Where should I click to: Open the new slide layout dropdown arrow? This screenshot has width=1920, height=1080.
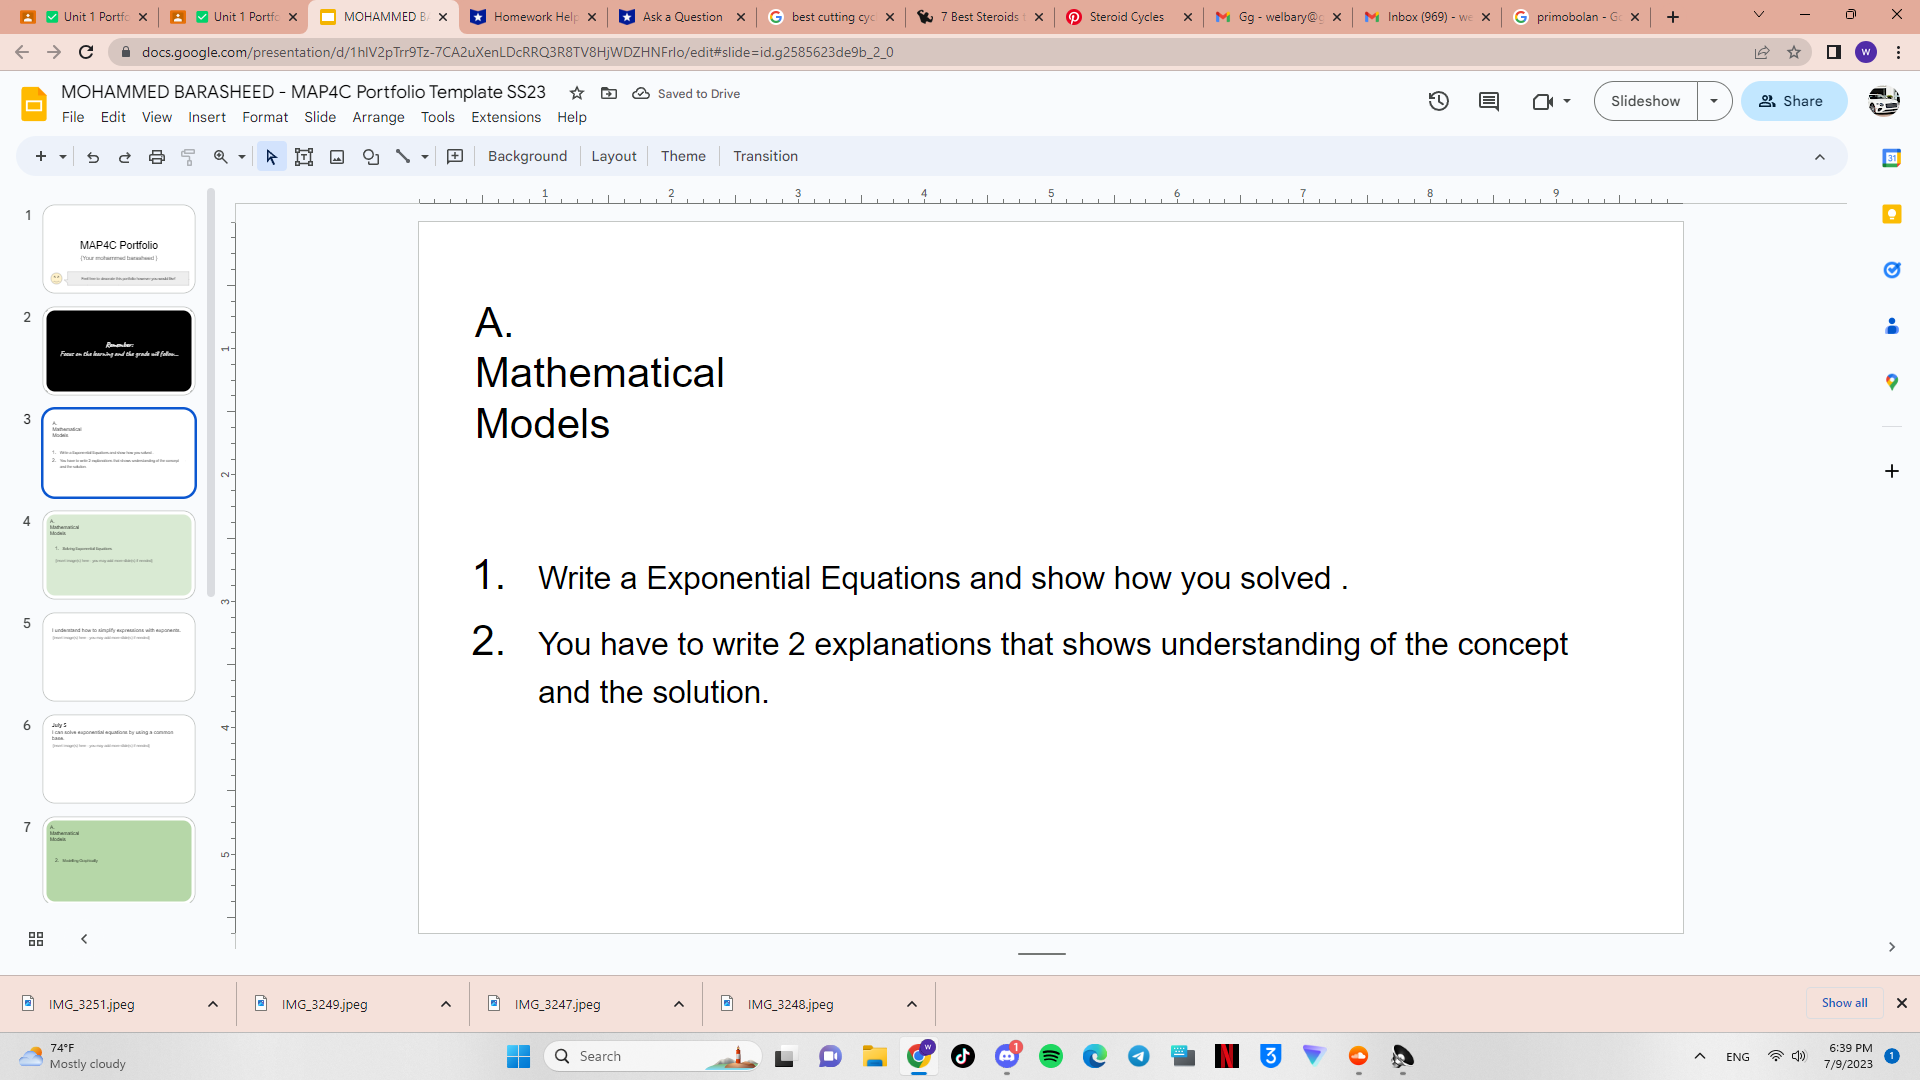[x=62, y=157]
